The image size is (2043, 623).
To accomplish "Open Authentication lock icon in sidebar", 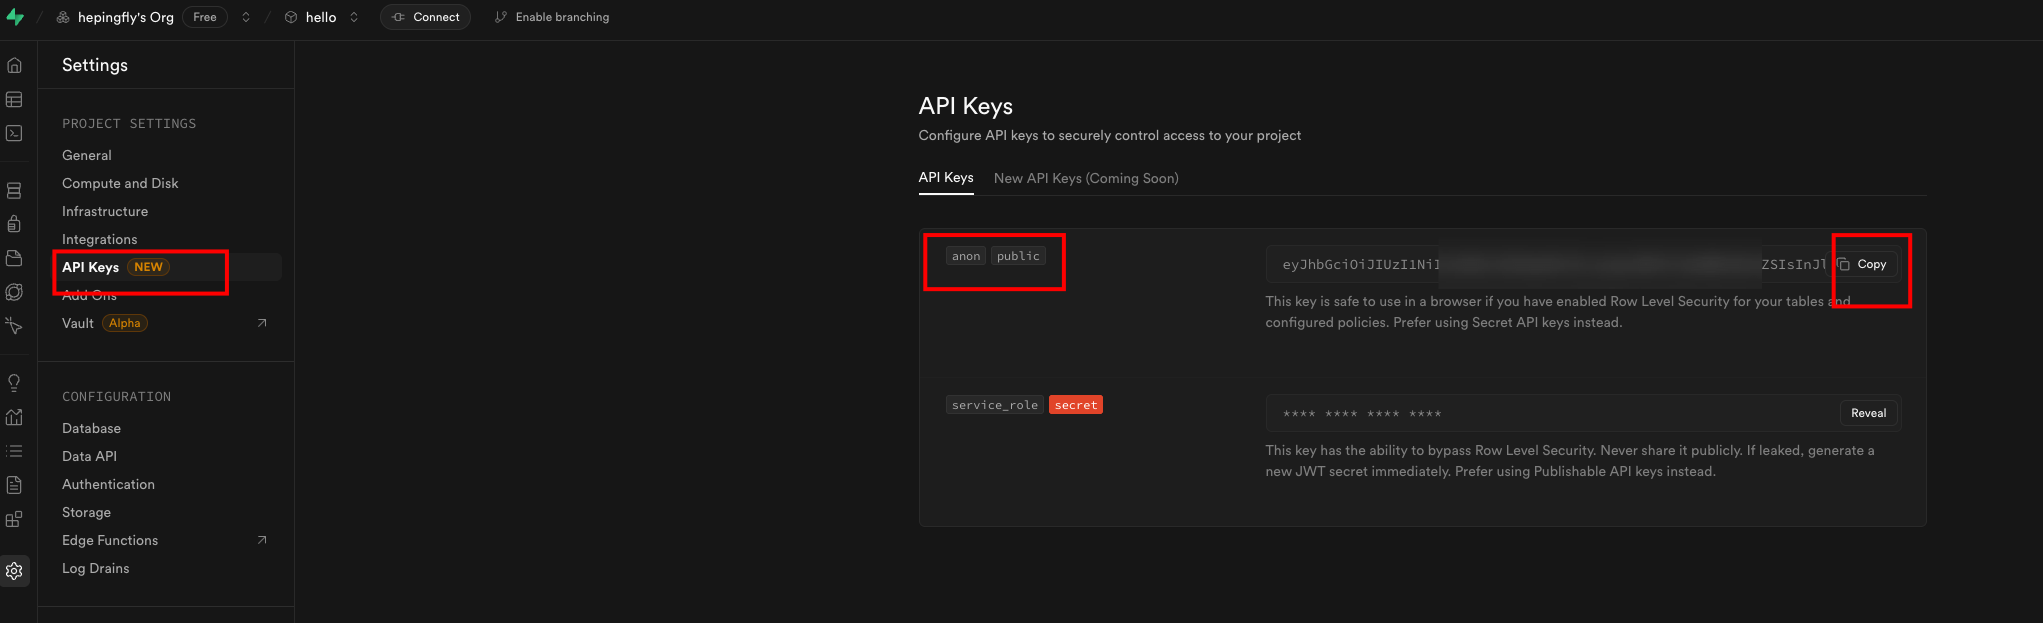I will (x=14, y=223).
